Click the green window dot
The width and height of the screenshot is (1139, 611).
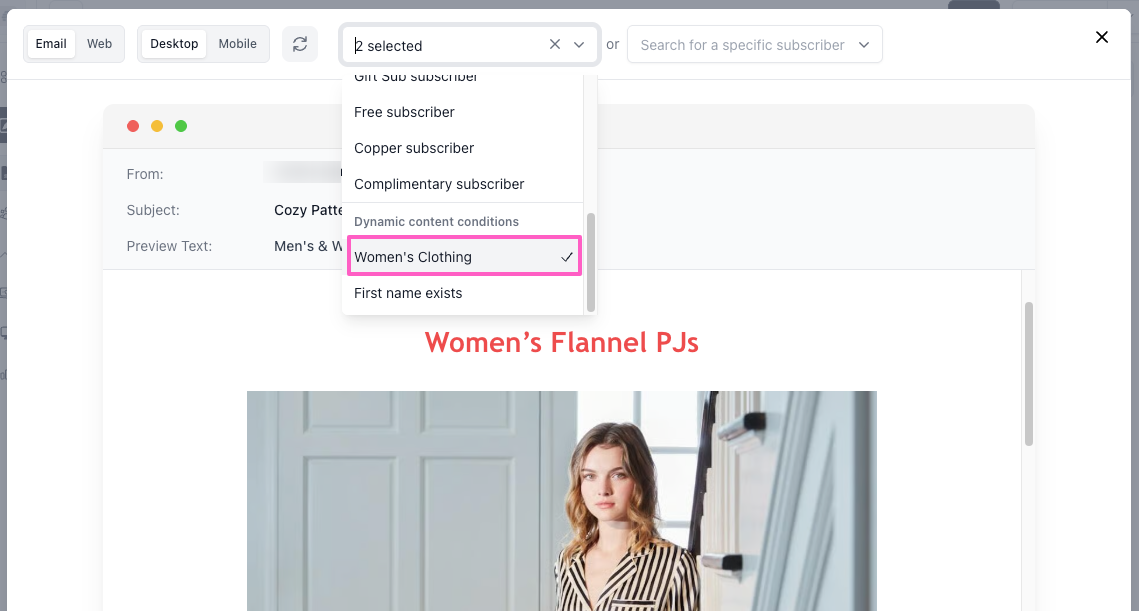click(x=181, y=126)
